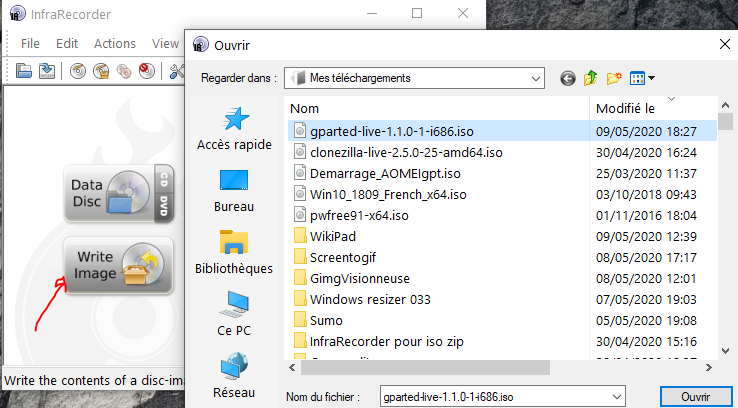
Task: Click the Erase disc red icon in the toolbar
Action: [147, 71]
